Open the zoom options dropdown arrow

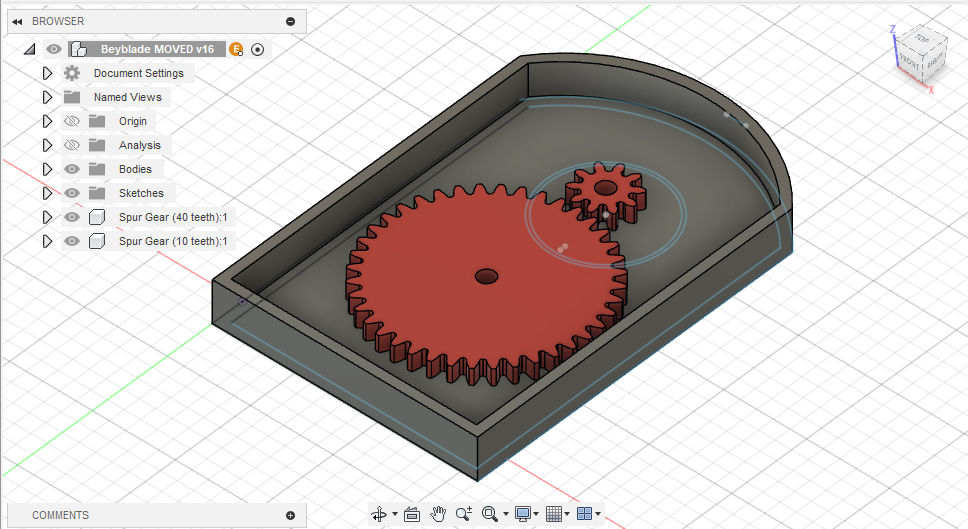point(506,514)
